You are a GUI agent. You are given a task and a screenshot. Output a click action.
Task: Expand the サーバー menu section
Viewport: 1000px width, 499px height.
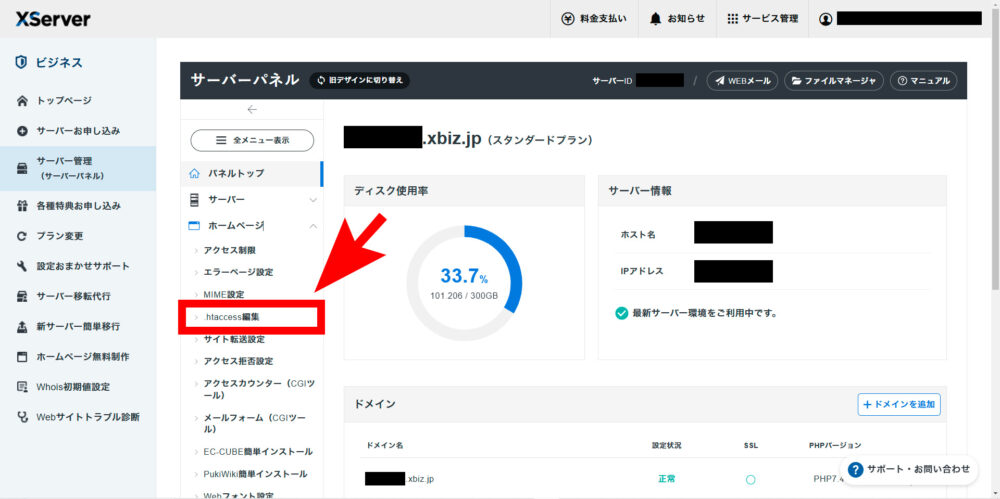[x=252, y=200]
